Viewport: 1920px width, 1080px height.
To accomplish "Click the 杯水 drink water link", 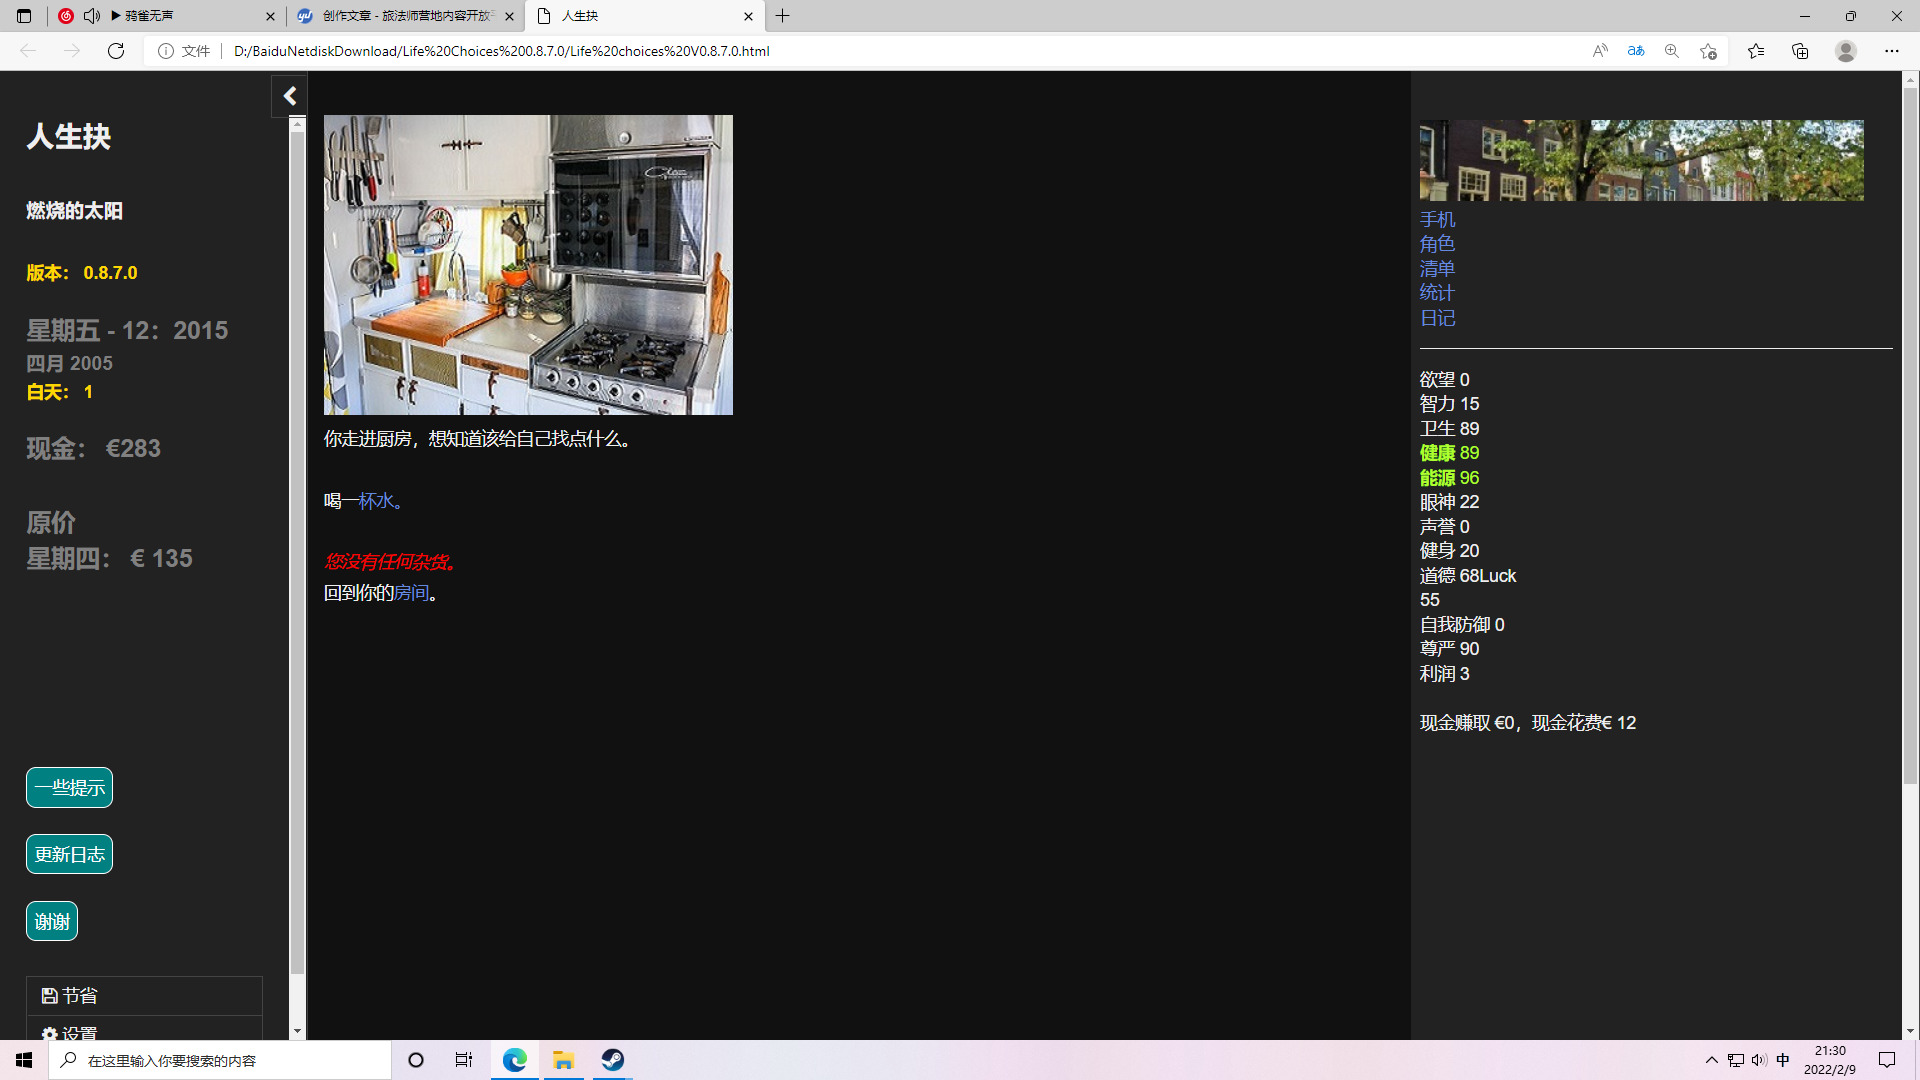I will point(376,501).
